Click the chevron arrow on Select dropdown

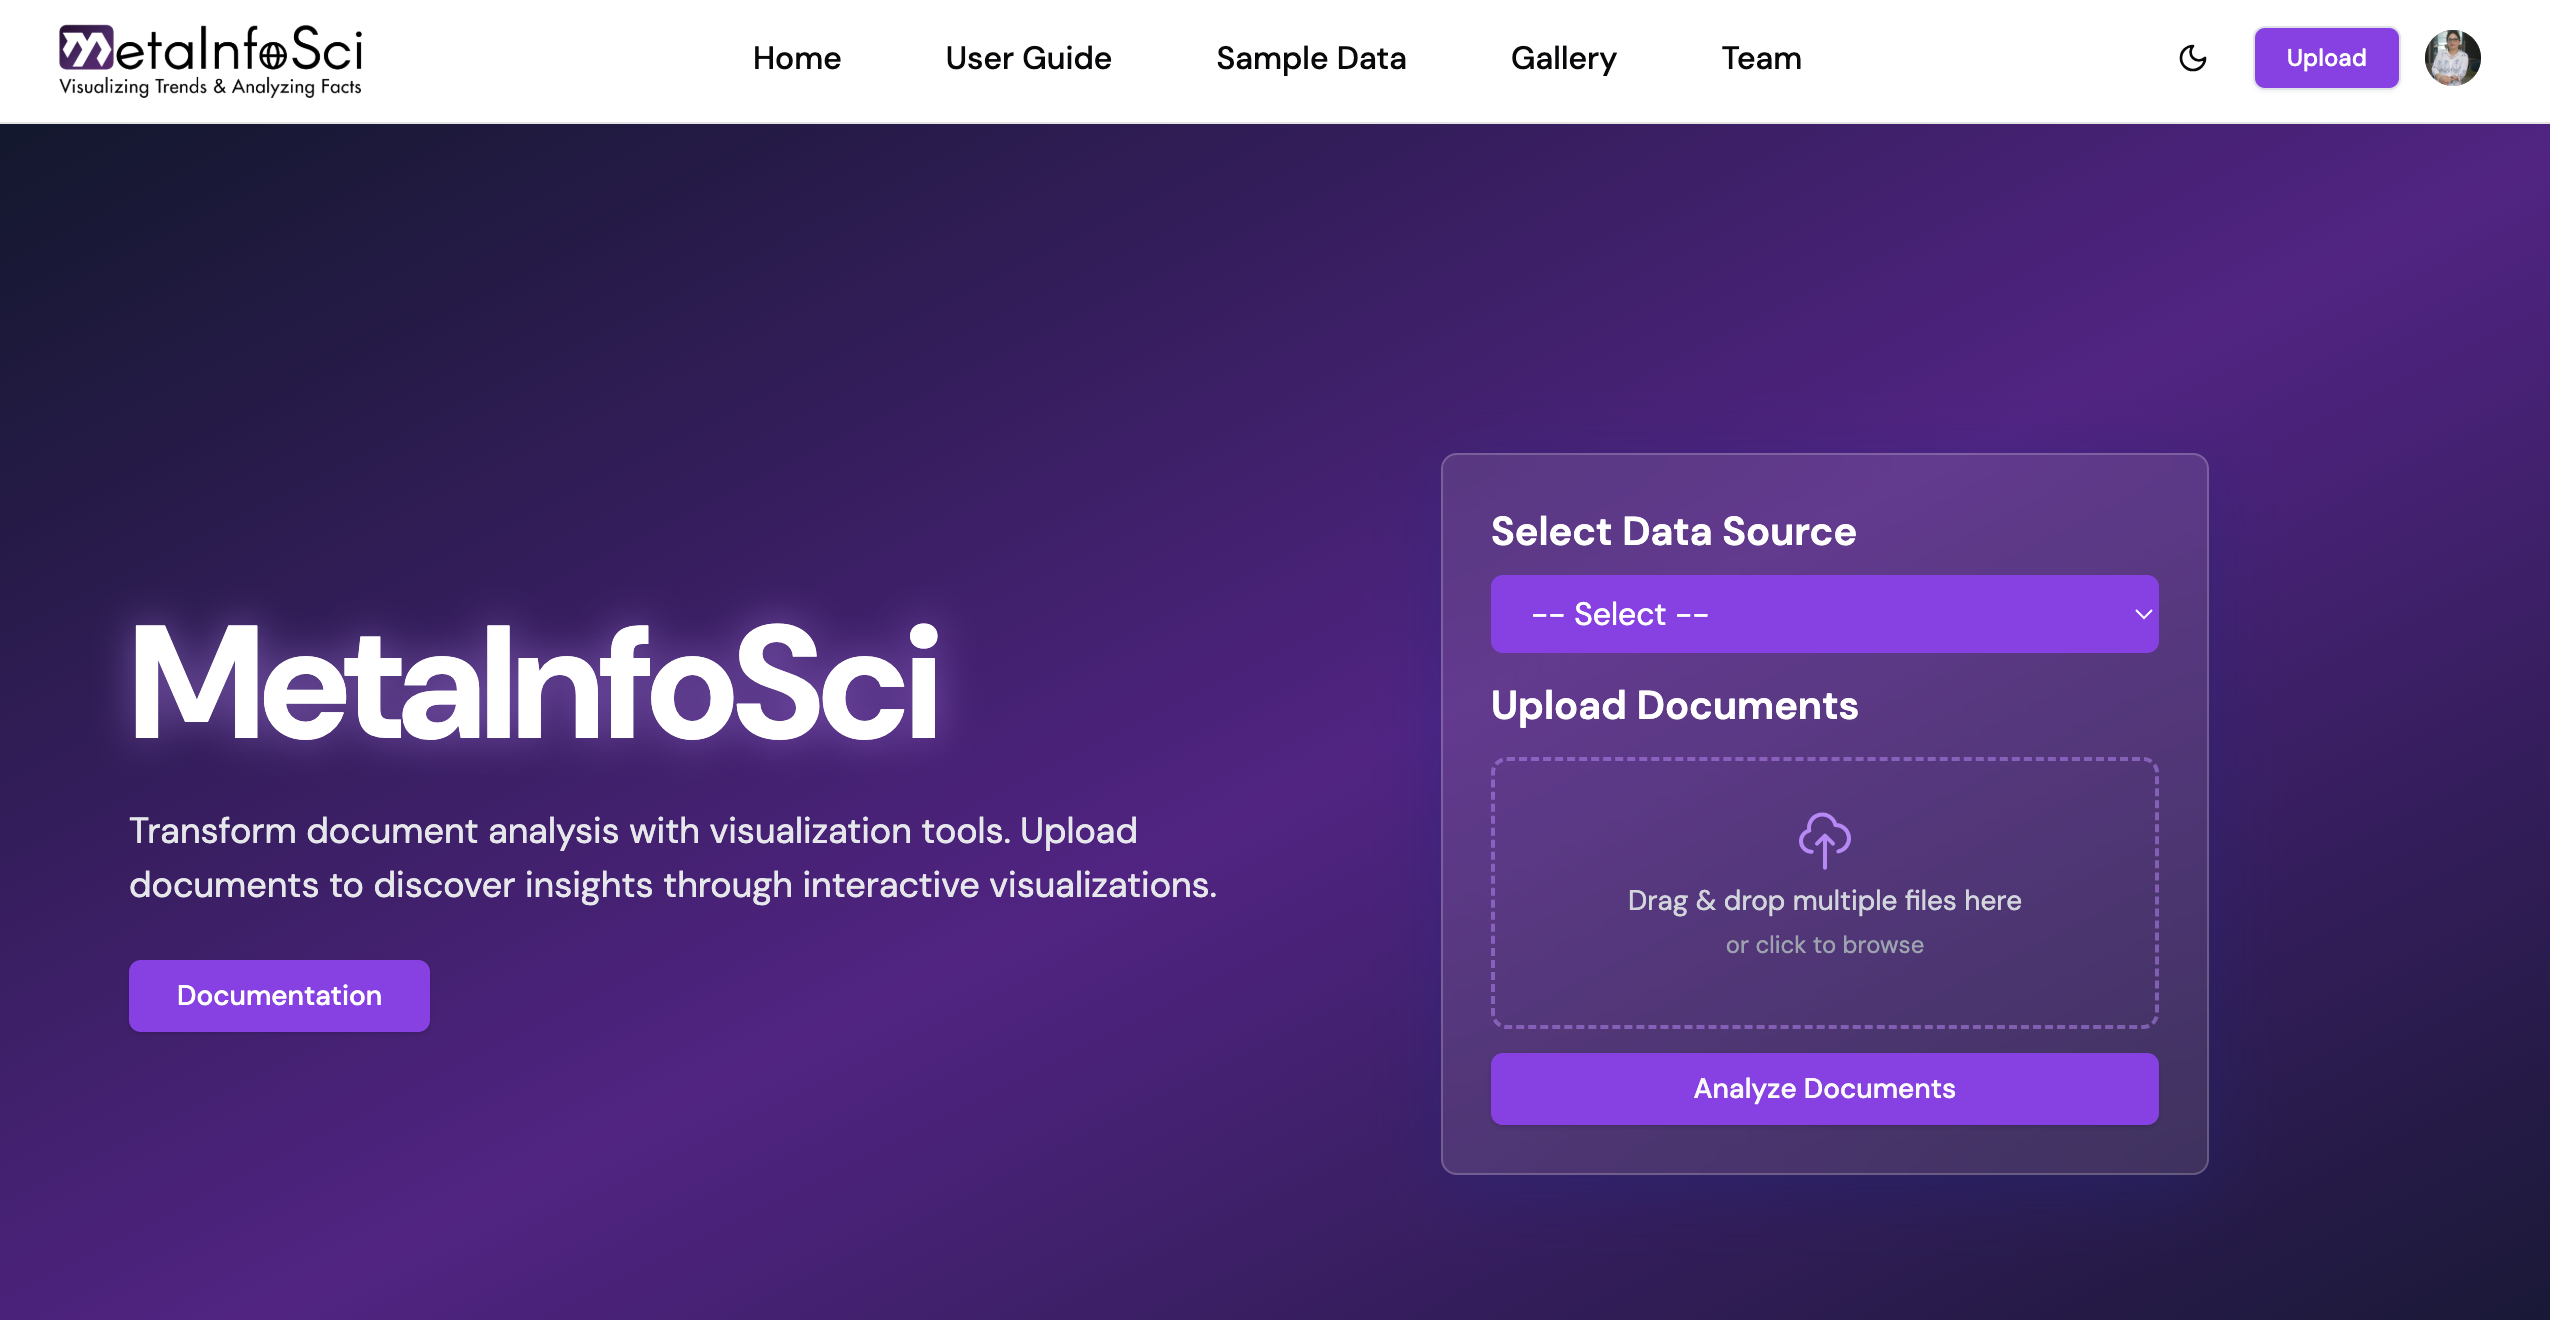(x=2143, y=614)
